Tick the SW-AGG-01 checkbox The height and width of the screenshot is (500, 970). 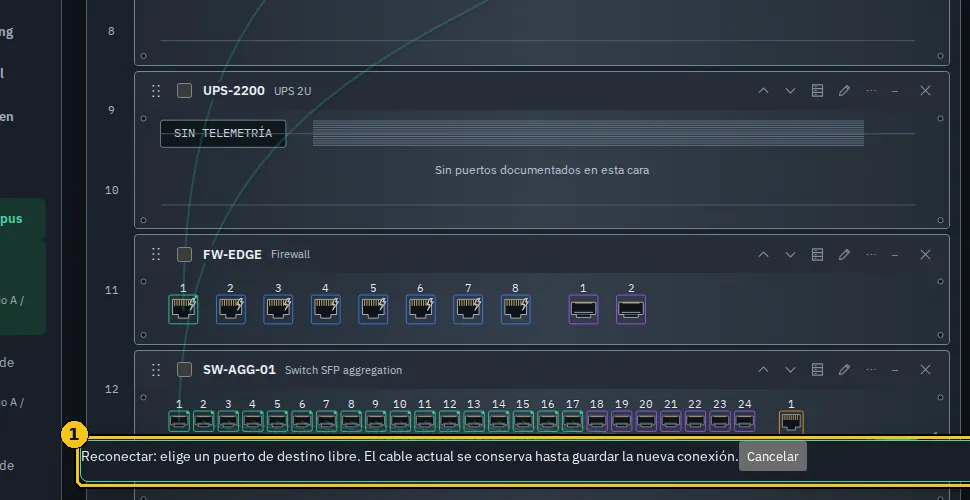point(184,370)
